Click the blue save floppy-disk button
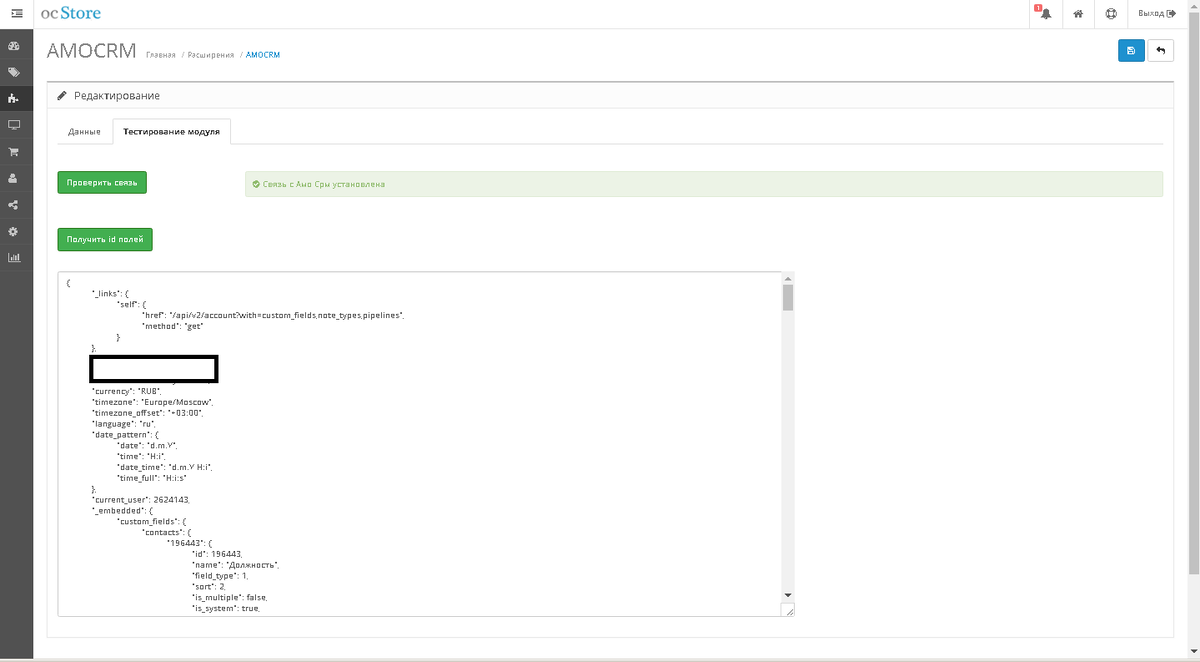The width and height of the screenshot is (1200, 662). (x=1131, y=51)
